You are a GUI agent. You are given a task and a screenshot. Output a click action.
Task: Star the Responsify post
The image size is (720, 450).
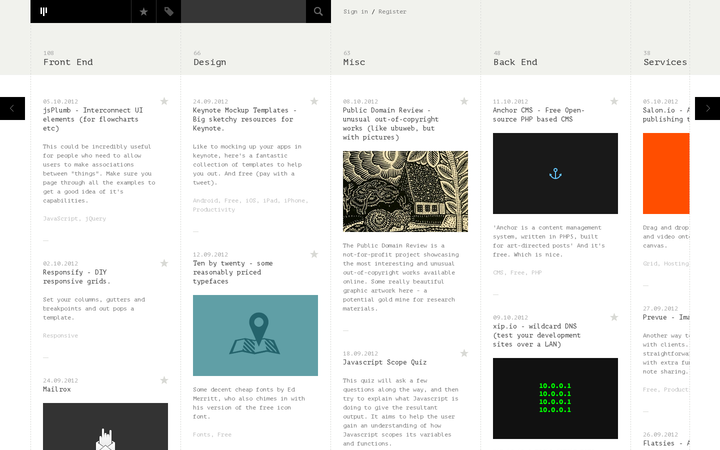click(x=164, y=263)
